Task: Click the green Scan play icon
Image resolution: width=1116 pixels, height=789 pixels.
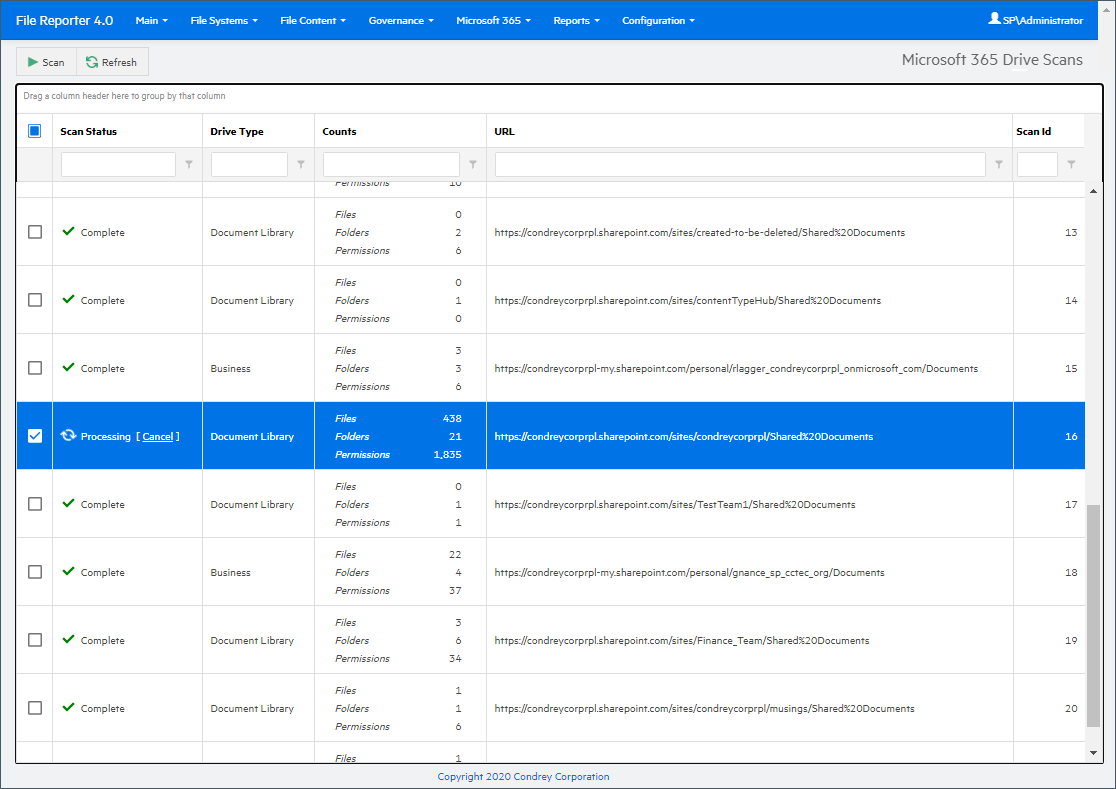Action: [x=33, y=62]
